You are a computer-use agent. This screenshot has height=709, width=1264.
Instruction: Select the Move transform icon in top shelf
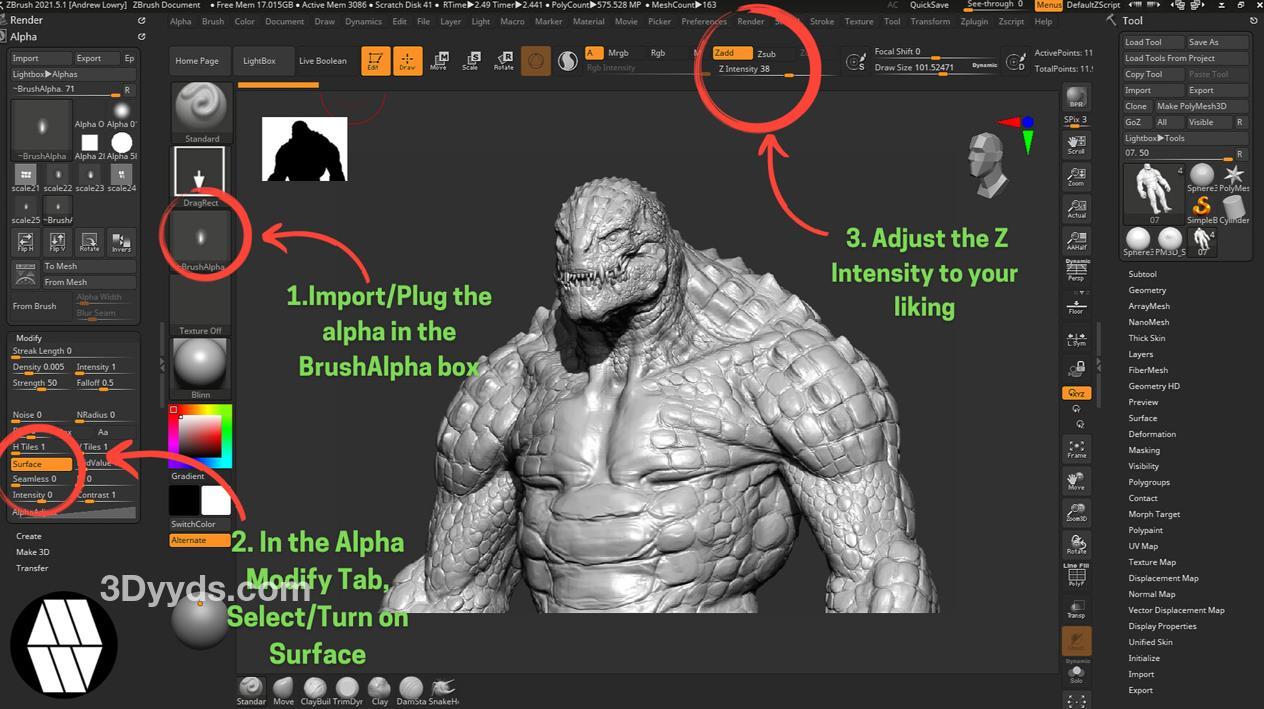point(438,61)
